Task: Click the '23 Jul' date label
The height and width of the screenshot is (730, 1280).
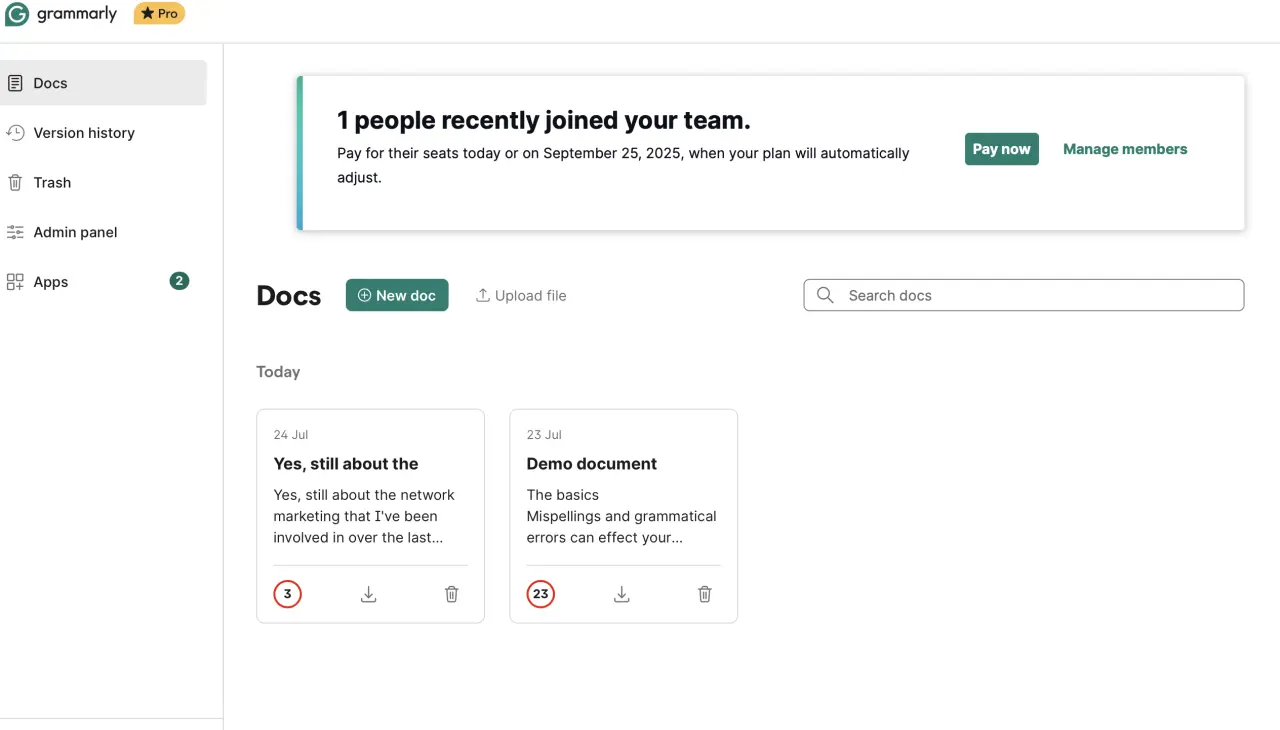Action: 544,435
